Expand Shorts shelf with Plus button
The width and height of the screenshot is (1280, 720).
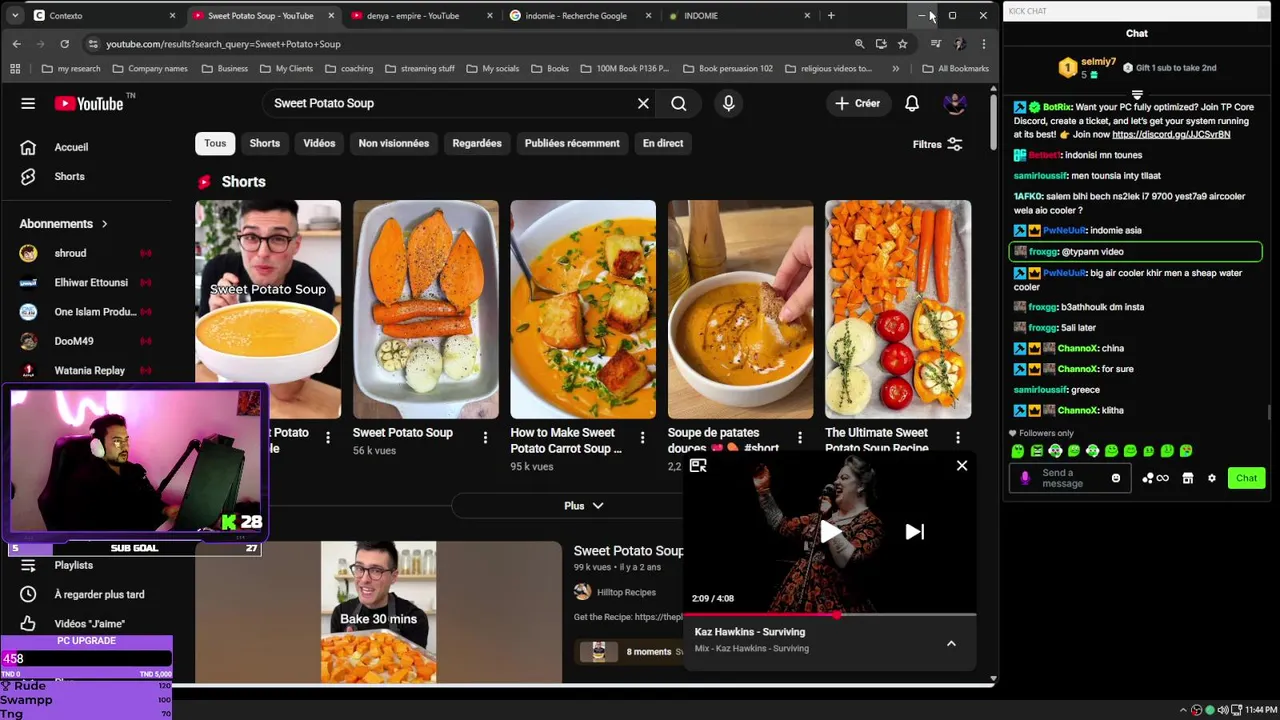(x=583, y=506)
